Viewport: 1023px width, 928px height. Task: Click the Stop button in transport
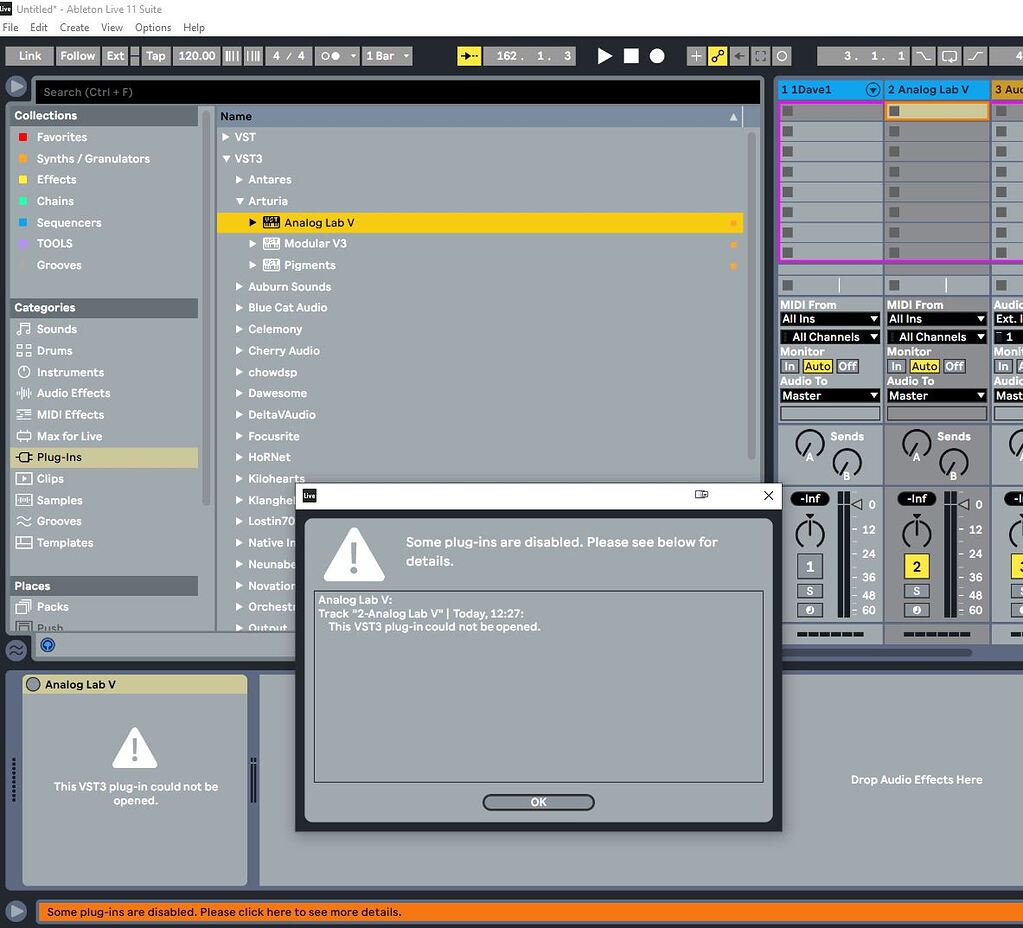click(x=631, y=56)
